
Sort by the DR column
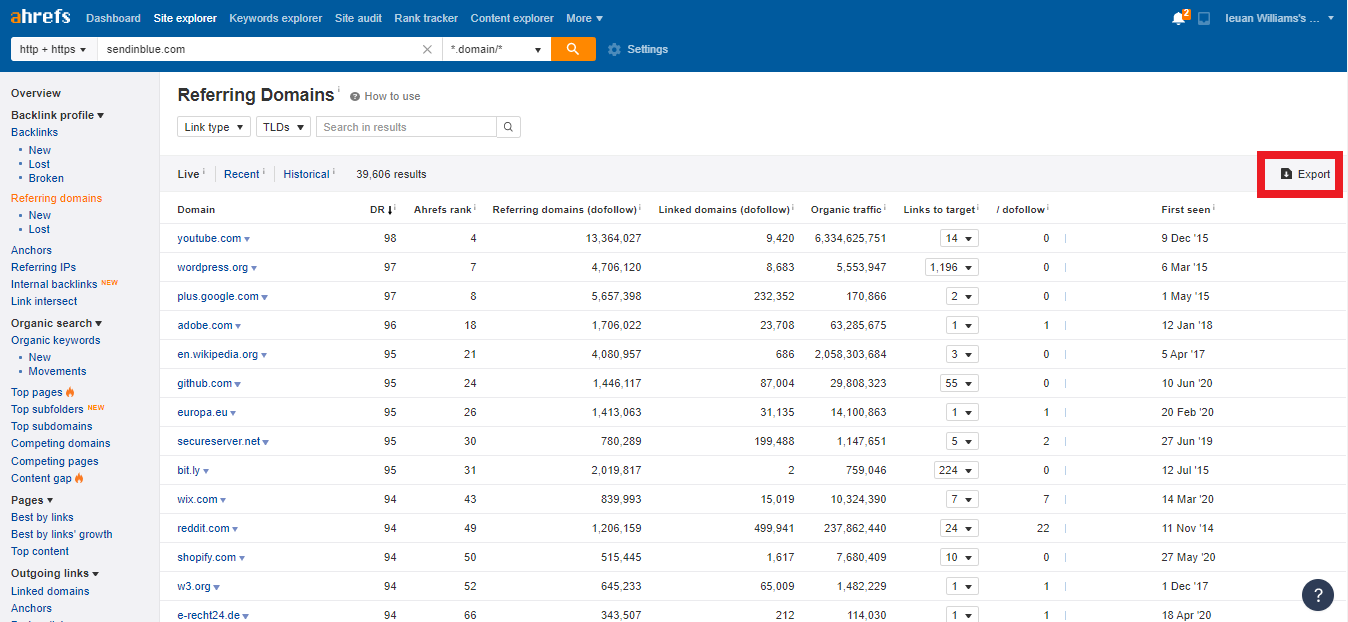[381, 210]
